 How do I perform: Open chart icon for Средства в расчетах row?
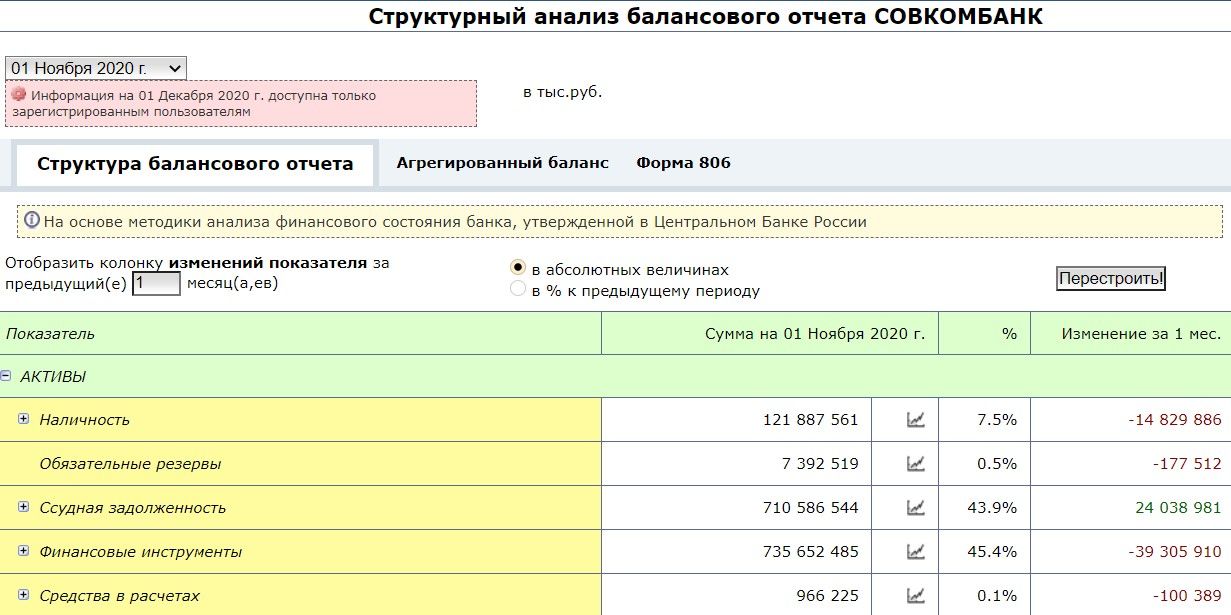pos(915,596)
